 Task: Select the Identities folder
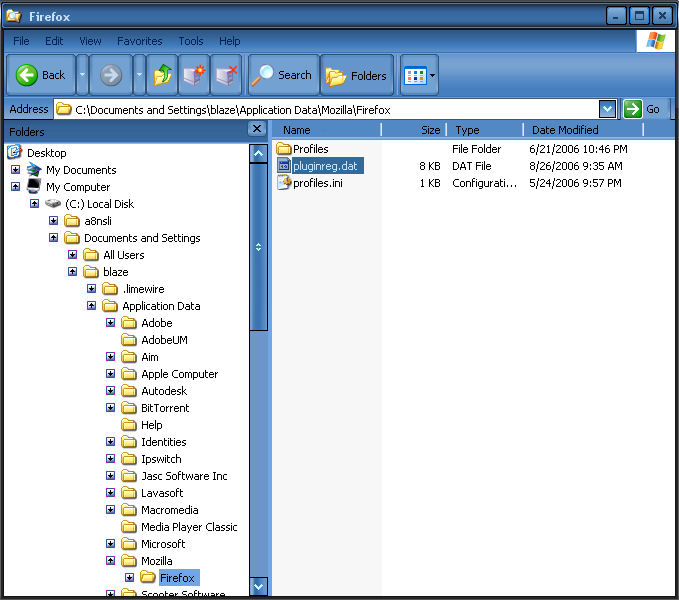click(164, 442)
